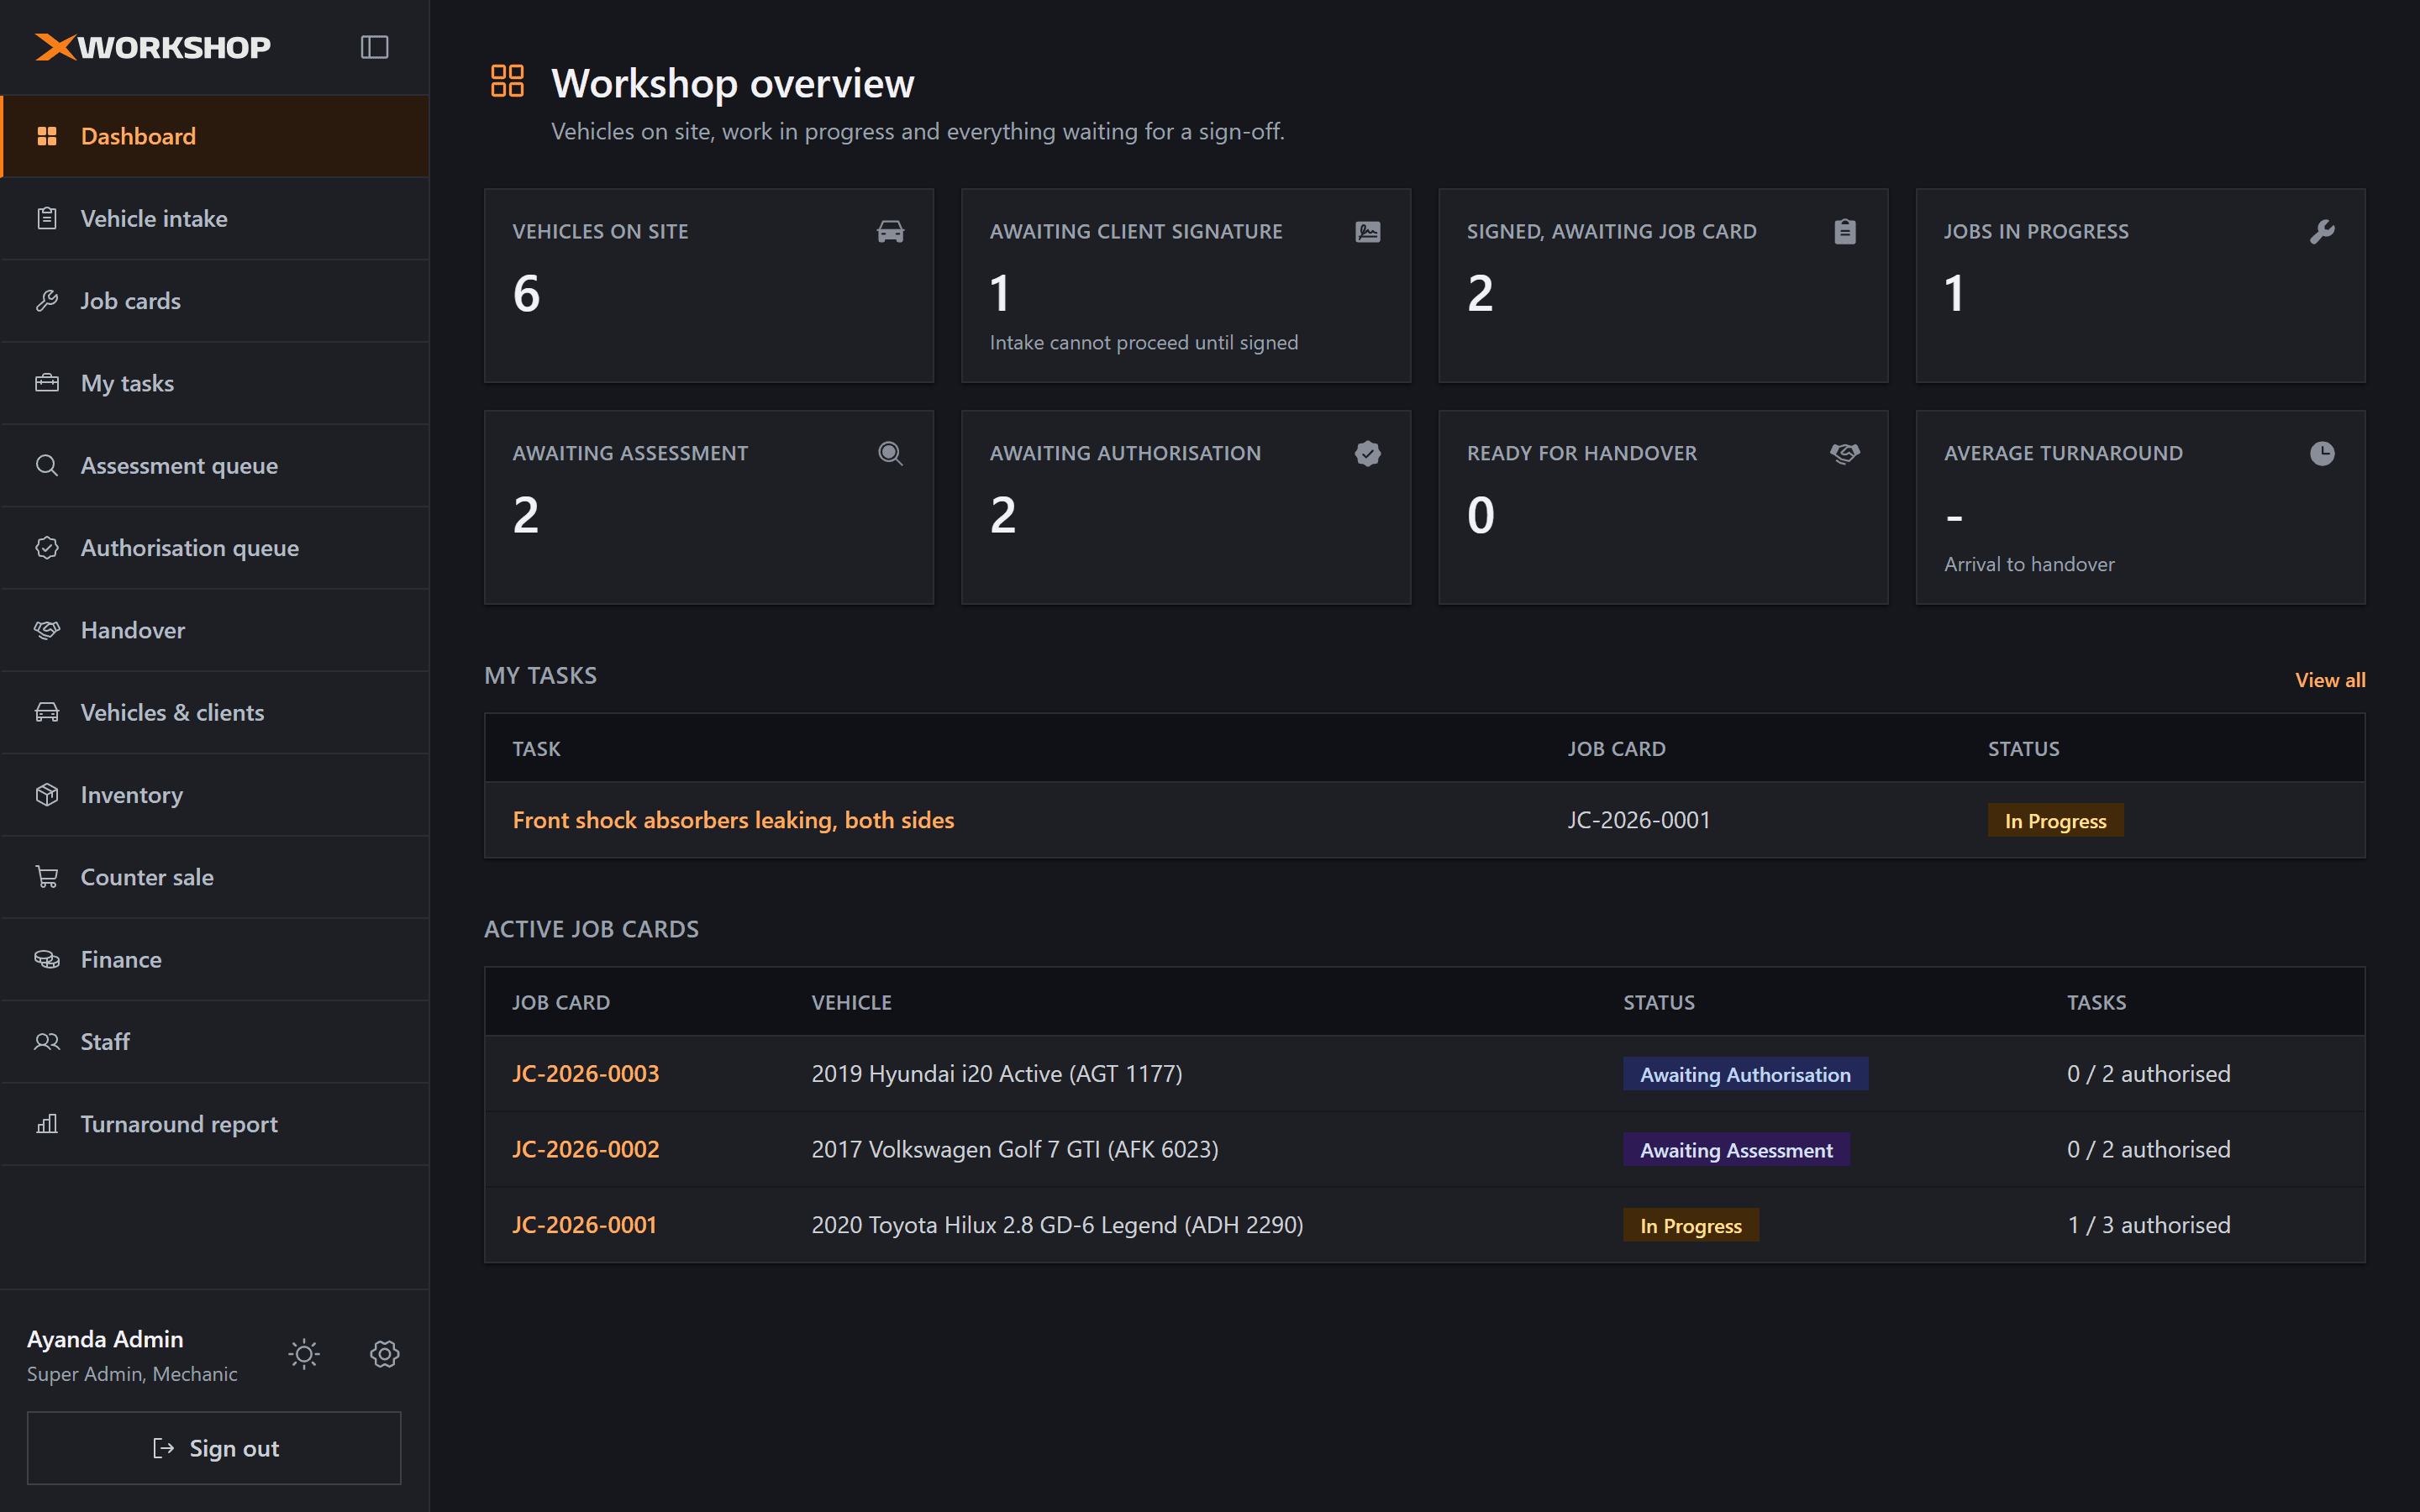Click the 1 / 3 authorised cell
The height and width of the screenshot is (1512, 2420).
click(x=2149, y=1225)
